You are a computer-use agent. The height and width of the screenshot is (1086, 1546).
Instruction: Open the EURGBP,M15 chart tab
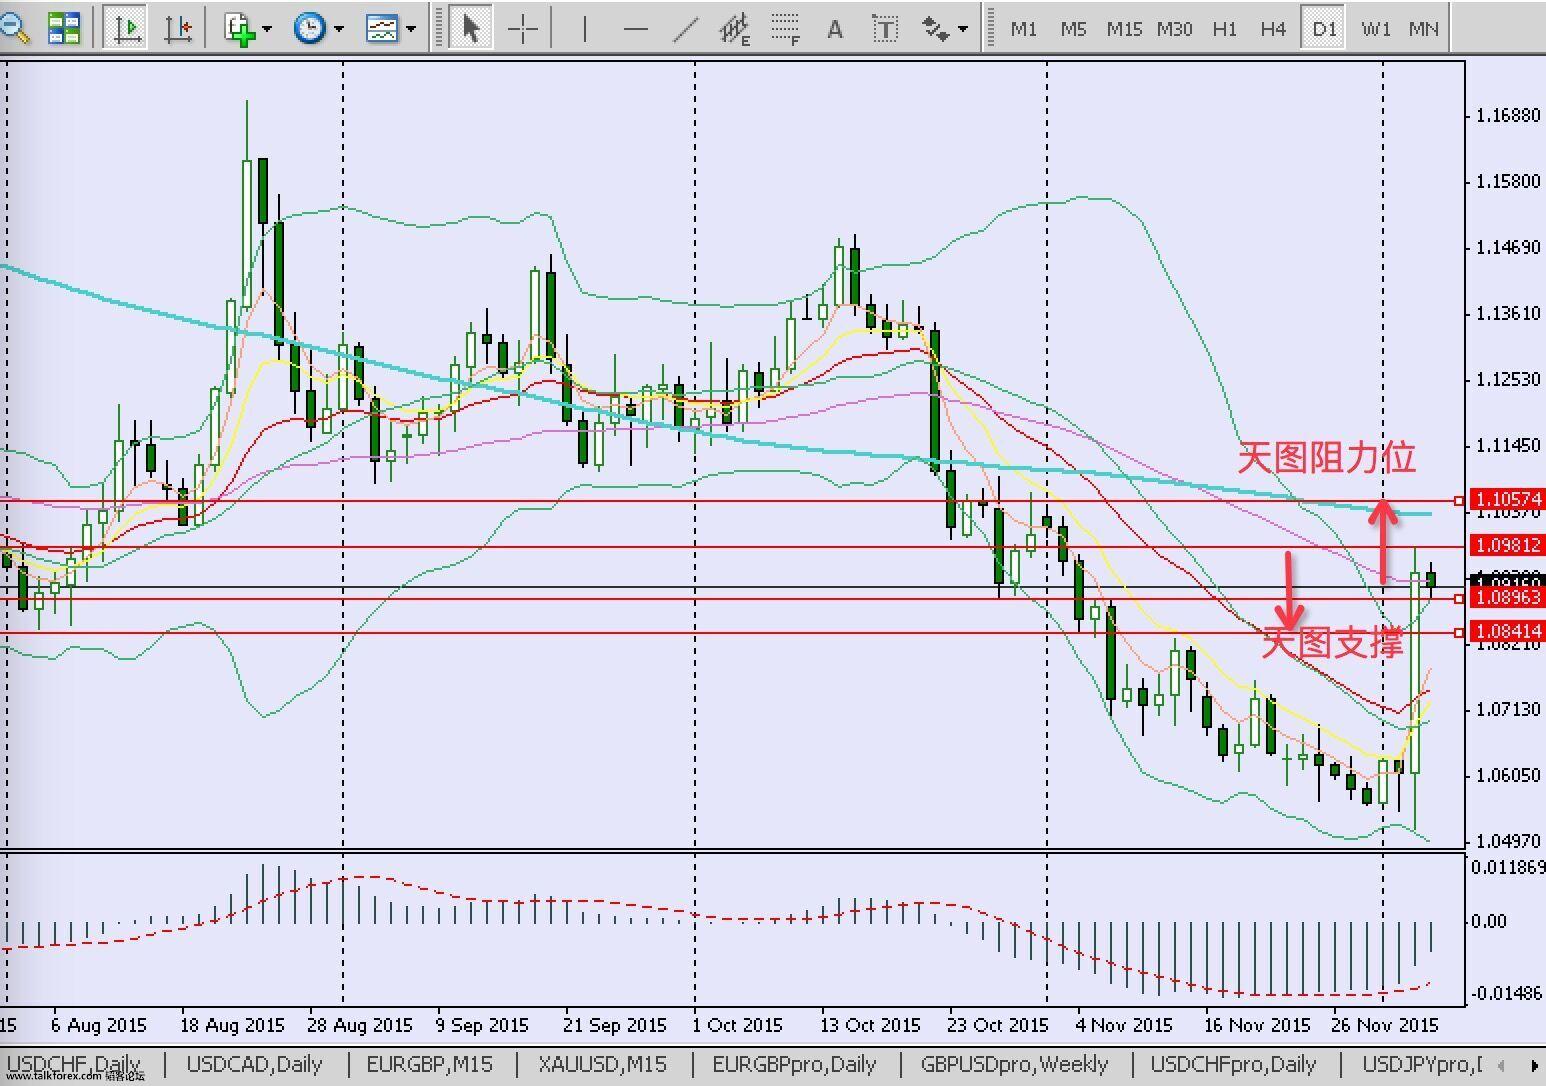[x=430, y=1064]
